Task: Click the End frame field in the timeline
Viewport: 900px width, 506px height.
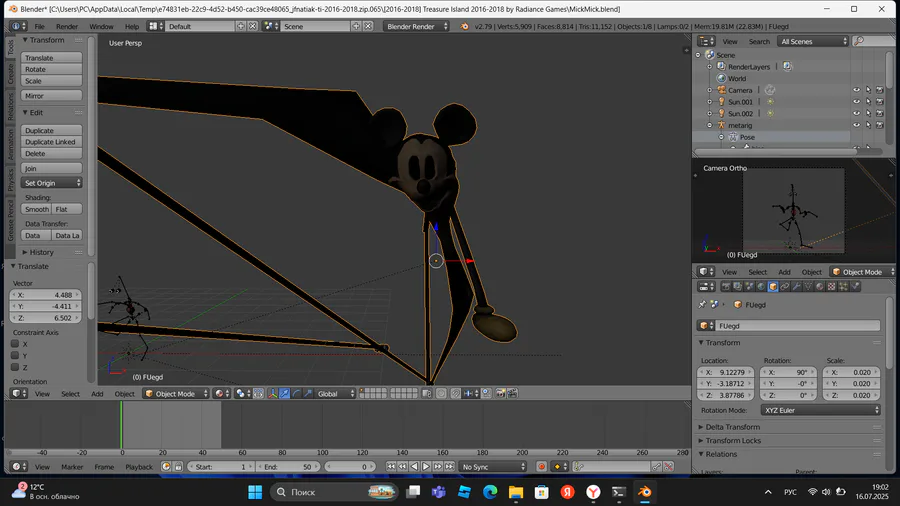Action: click(x=288, y=466)
